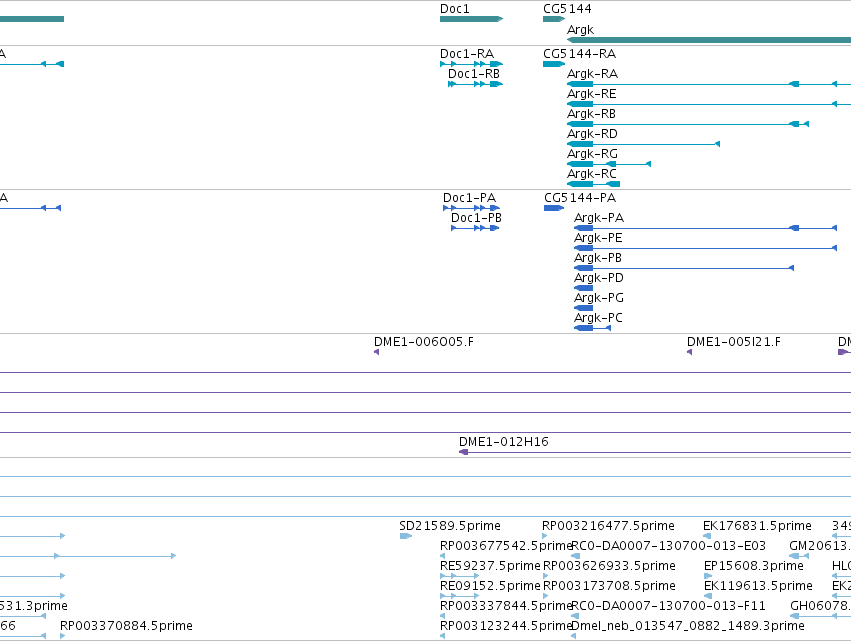The image size is (851, 641).
Task: Select the RE59237.5prime EST feature
Action: (459, 576)
